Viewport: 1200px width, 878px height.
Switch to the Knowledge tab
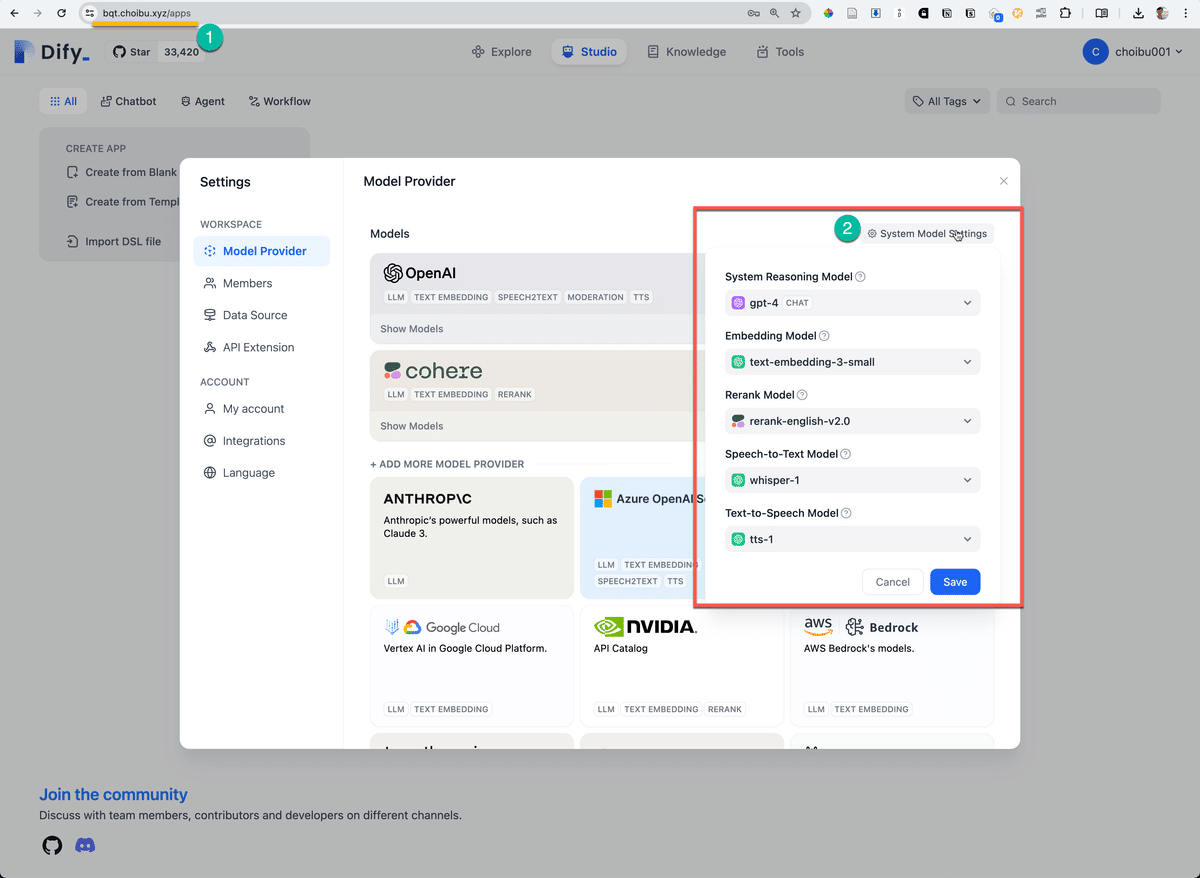pos(687,51)
